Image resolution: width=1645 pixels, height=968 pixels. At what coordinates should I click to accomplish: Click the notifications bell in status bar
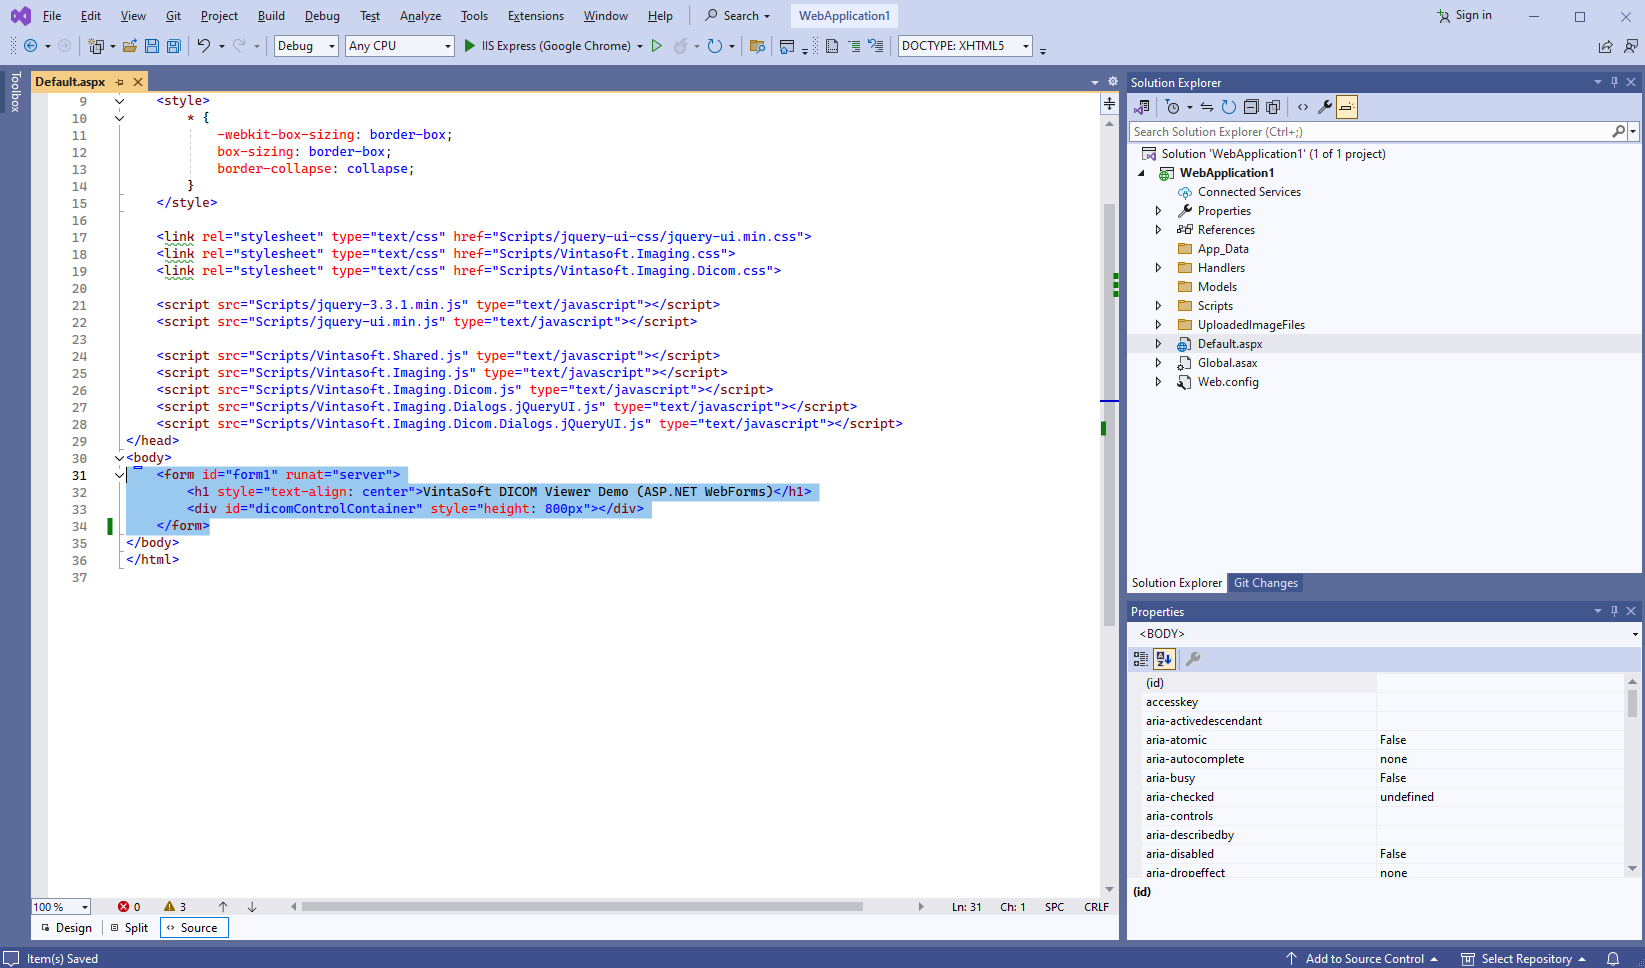coord(1613,958)
